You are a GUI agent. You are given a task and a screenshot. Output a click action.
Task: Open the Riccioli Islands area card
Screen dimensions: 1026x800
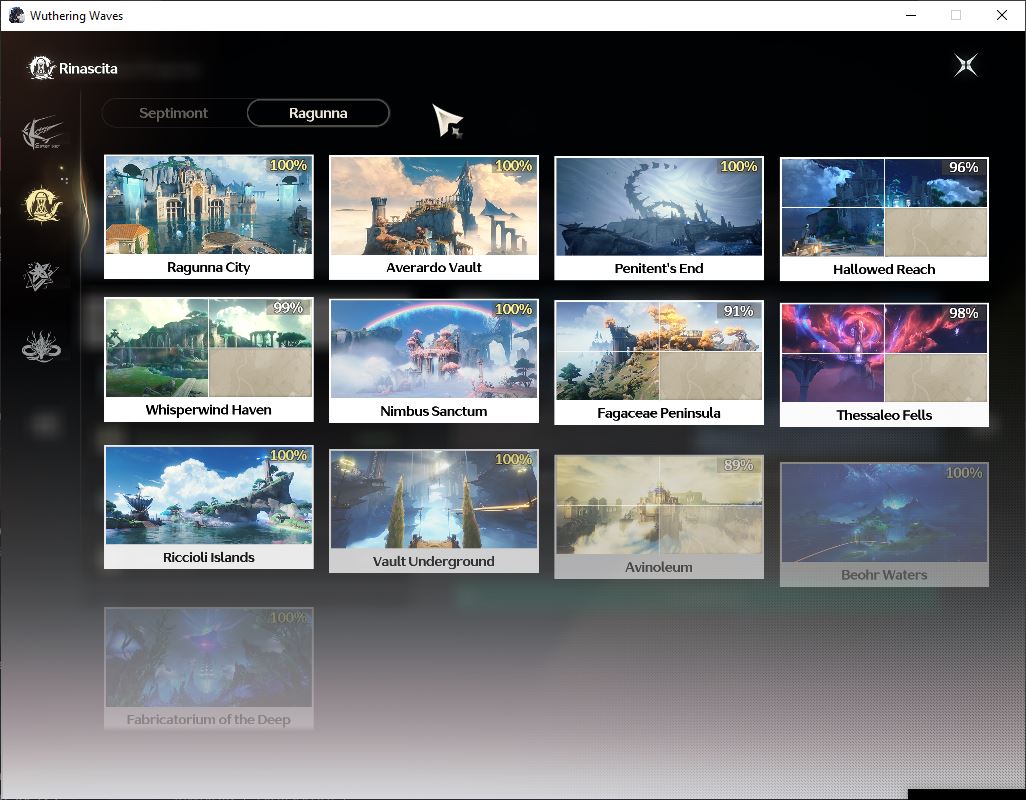point(209,507)
